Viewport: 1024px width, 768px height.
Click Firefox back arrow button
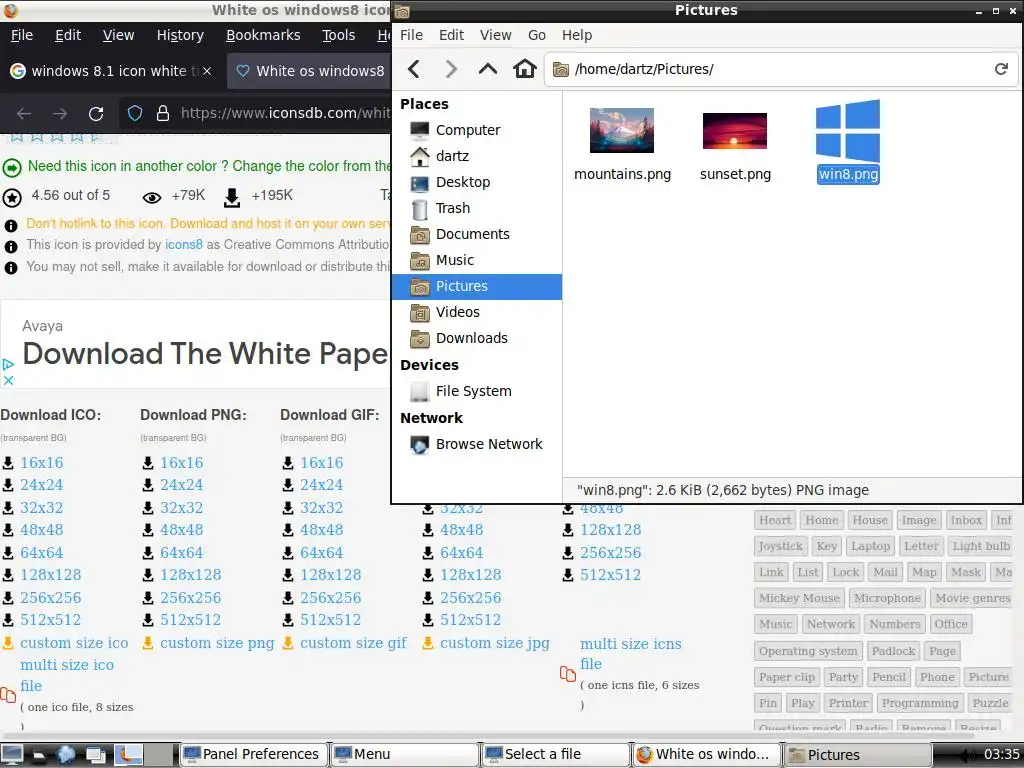pyautogui.click(x=24, y=114)
